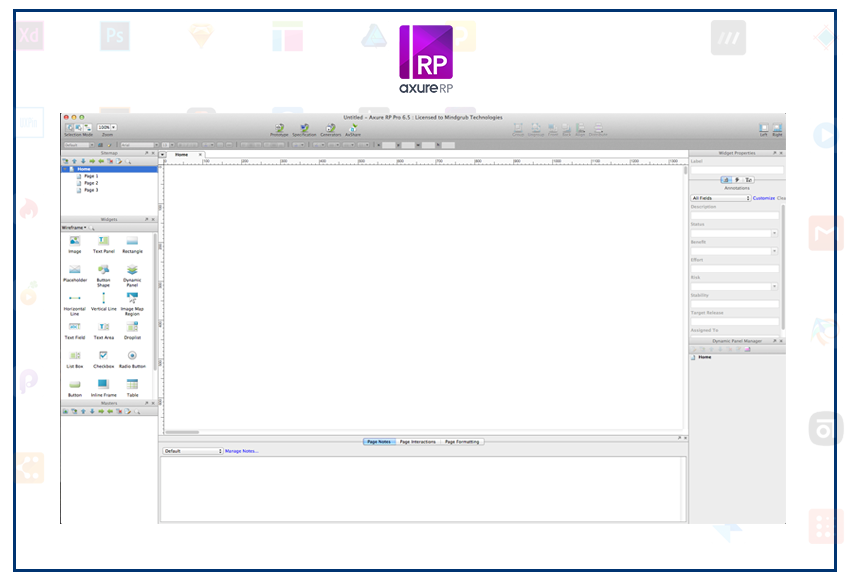Open the Benefit field dropdown
This screenshot has width=850, height=580.
[774, 252]
